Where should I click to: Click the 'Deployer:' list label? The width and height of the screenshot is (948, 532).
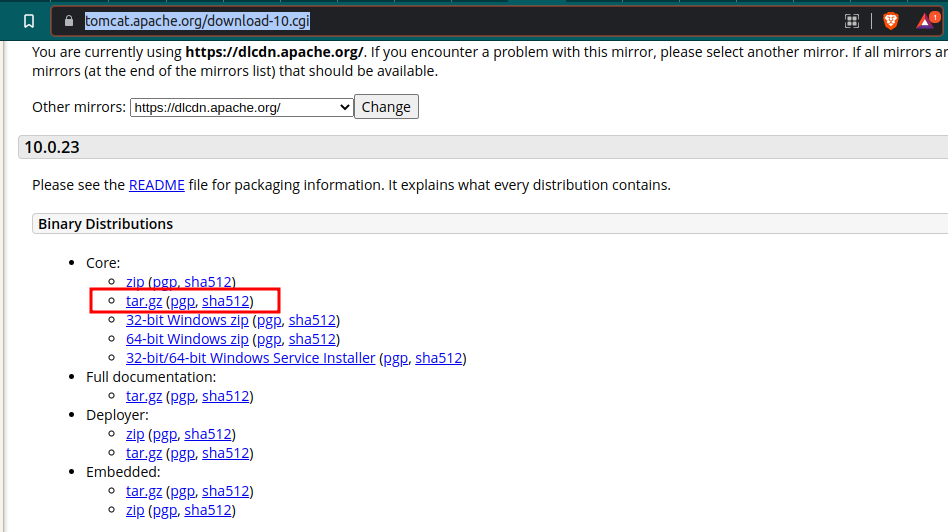[117, 415]
